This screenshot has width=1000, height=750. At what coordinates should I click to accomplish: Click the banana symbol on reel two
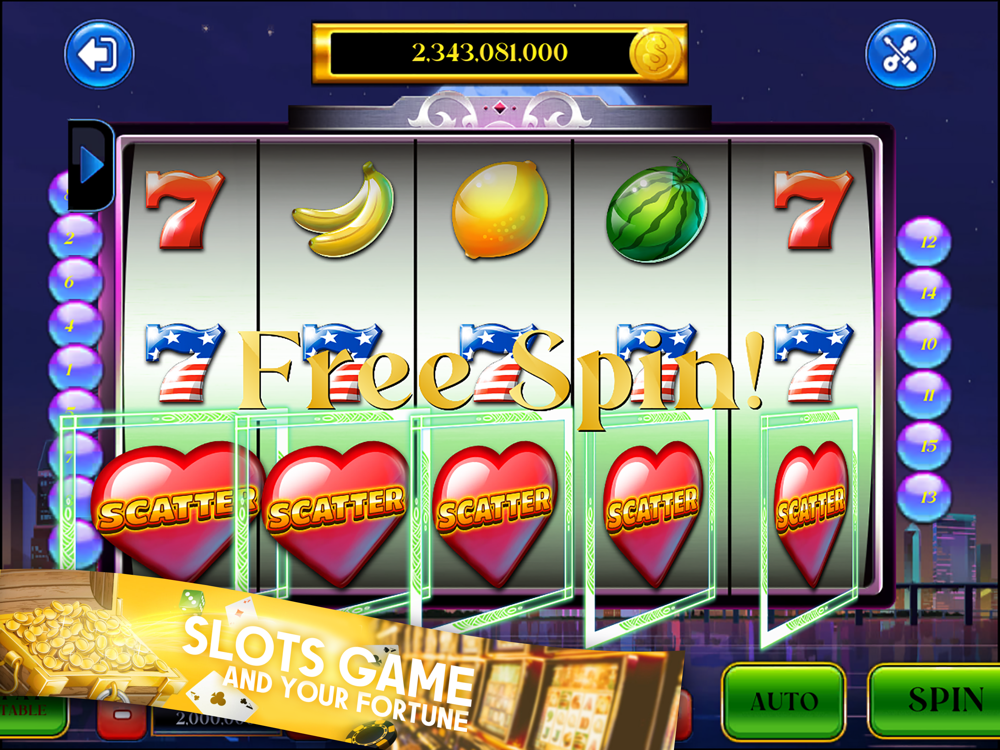344,210
